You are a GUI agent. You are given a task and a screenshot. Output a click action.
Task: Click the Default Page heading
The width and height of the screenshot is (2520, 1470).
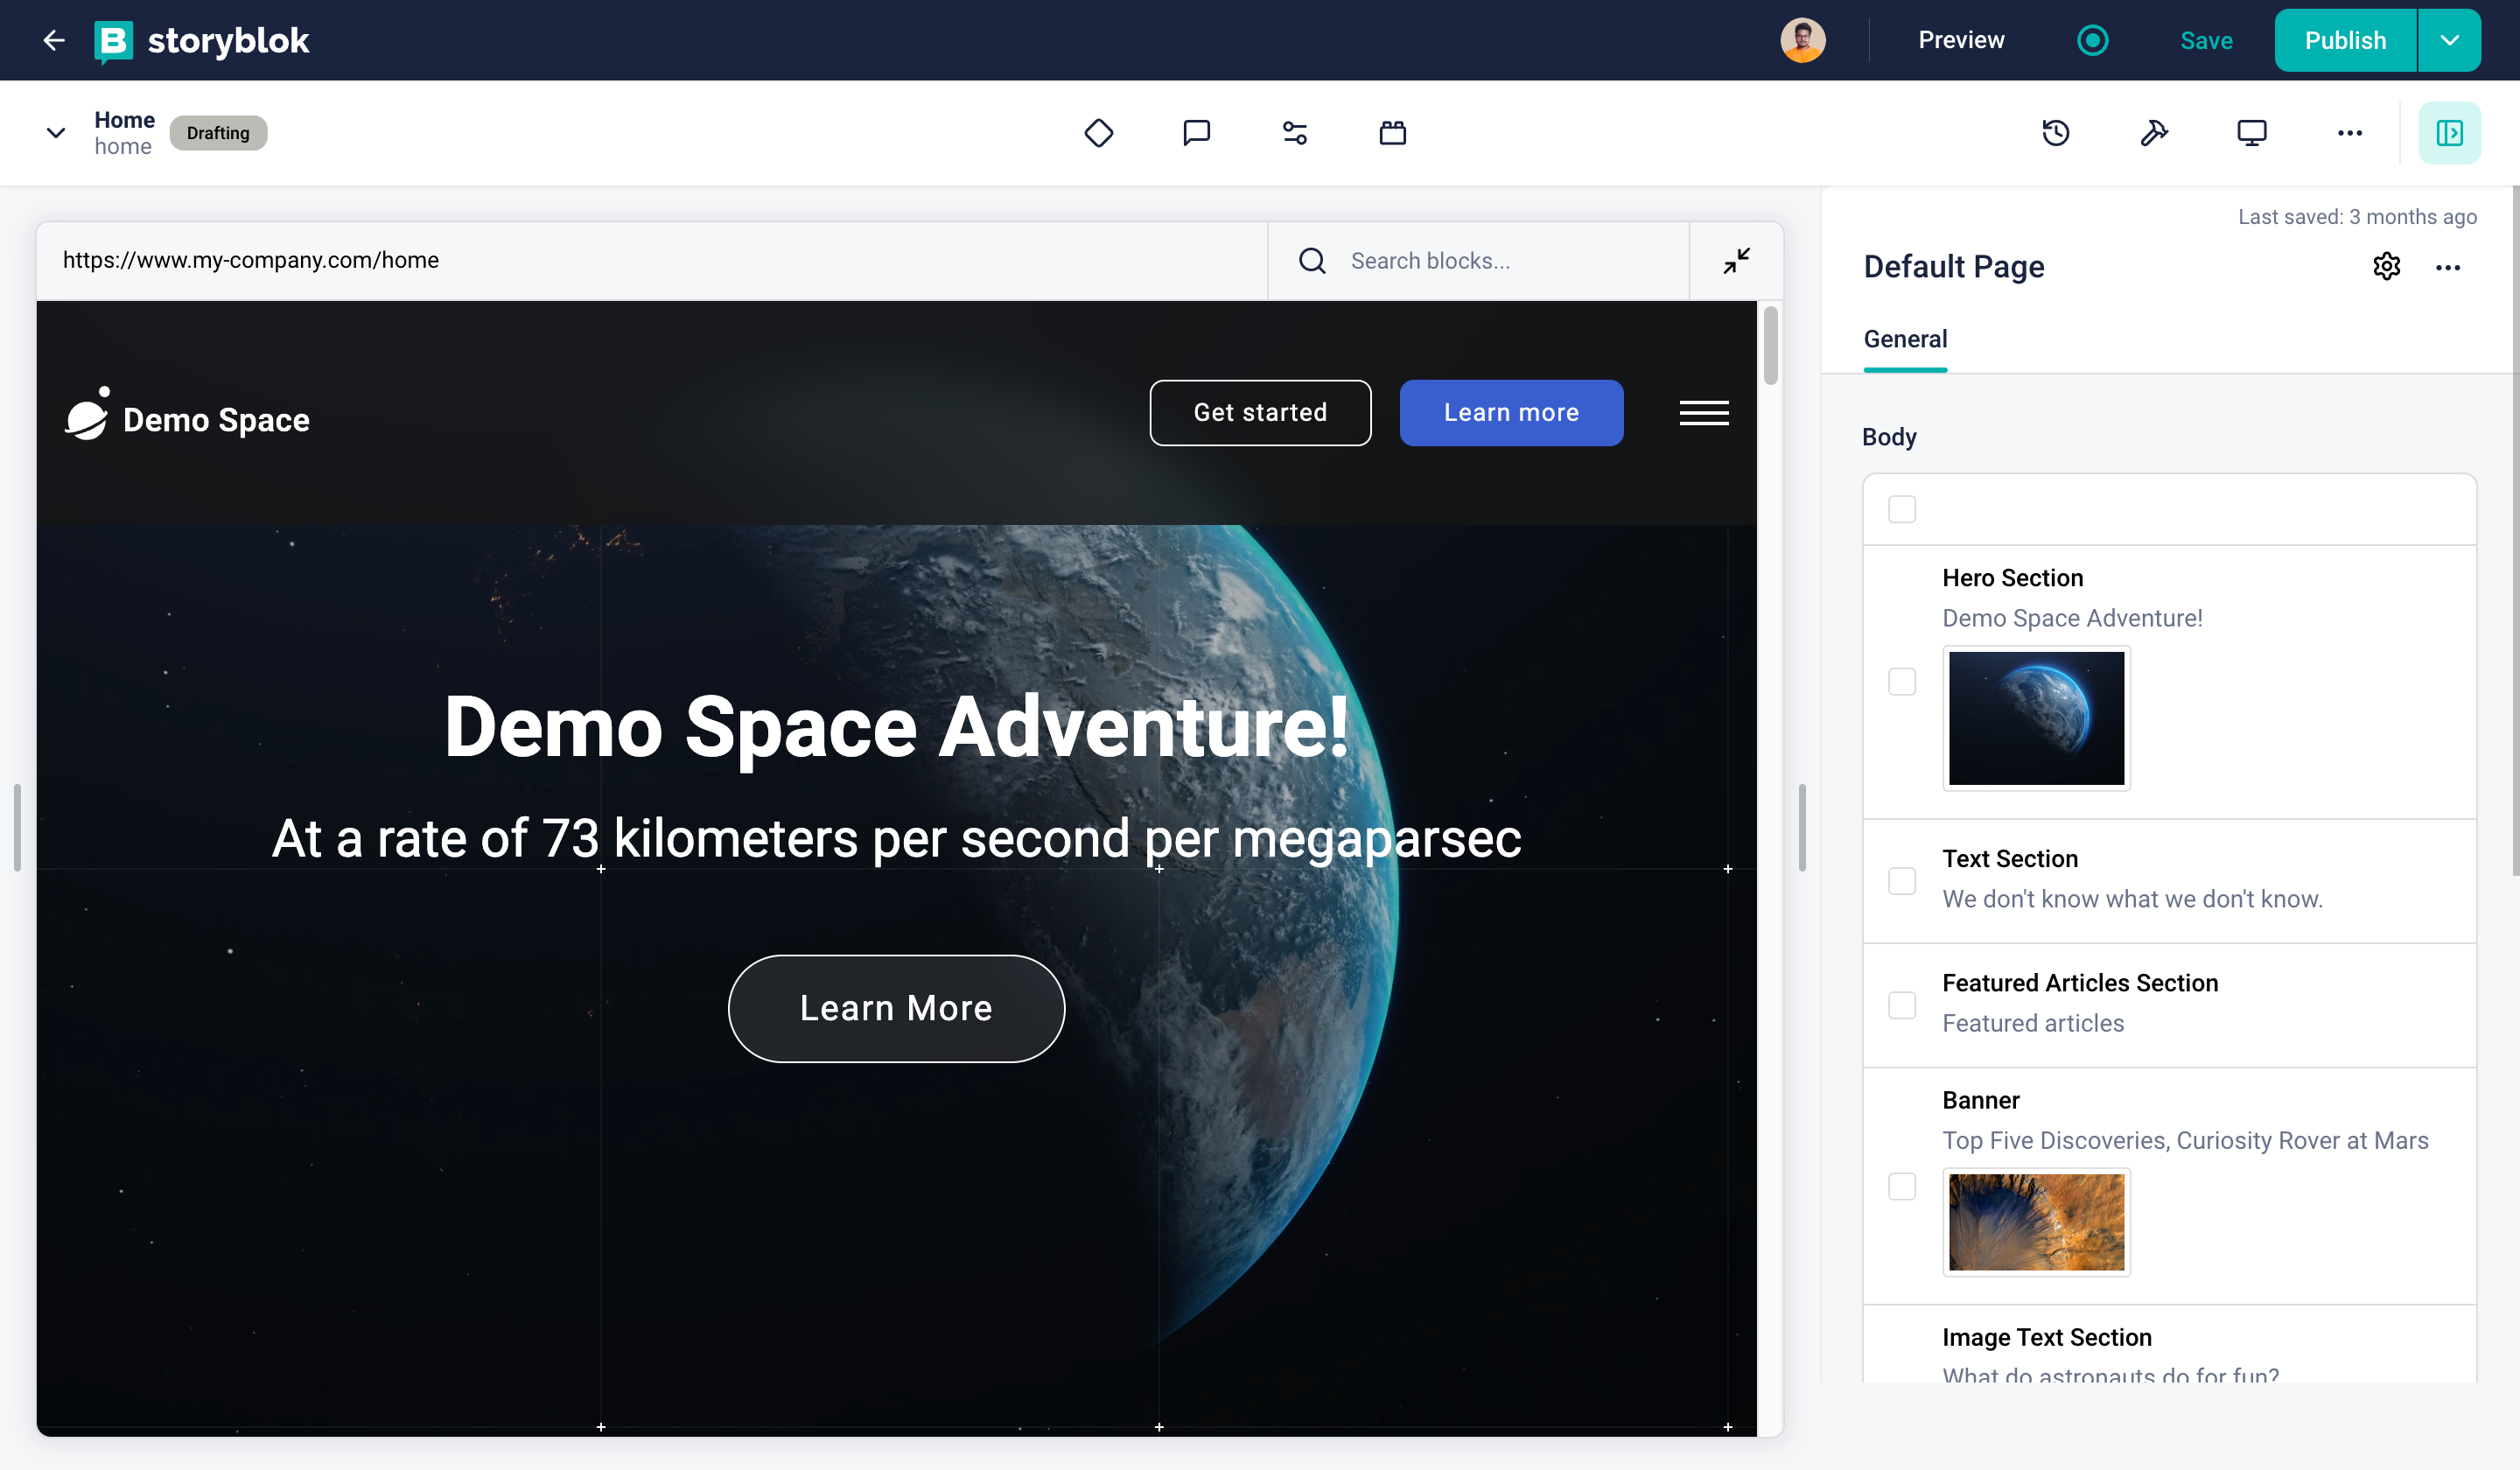coord(1953,266)
